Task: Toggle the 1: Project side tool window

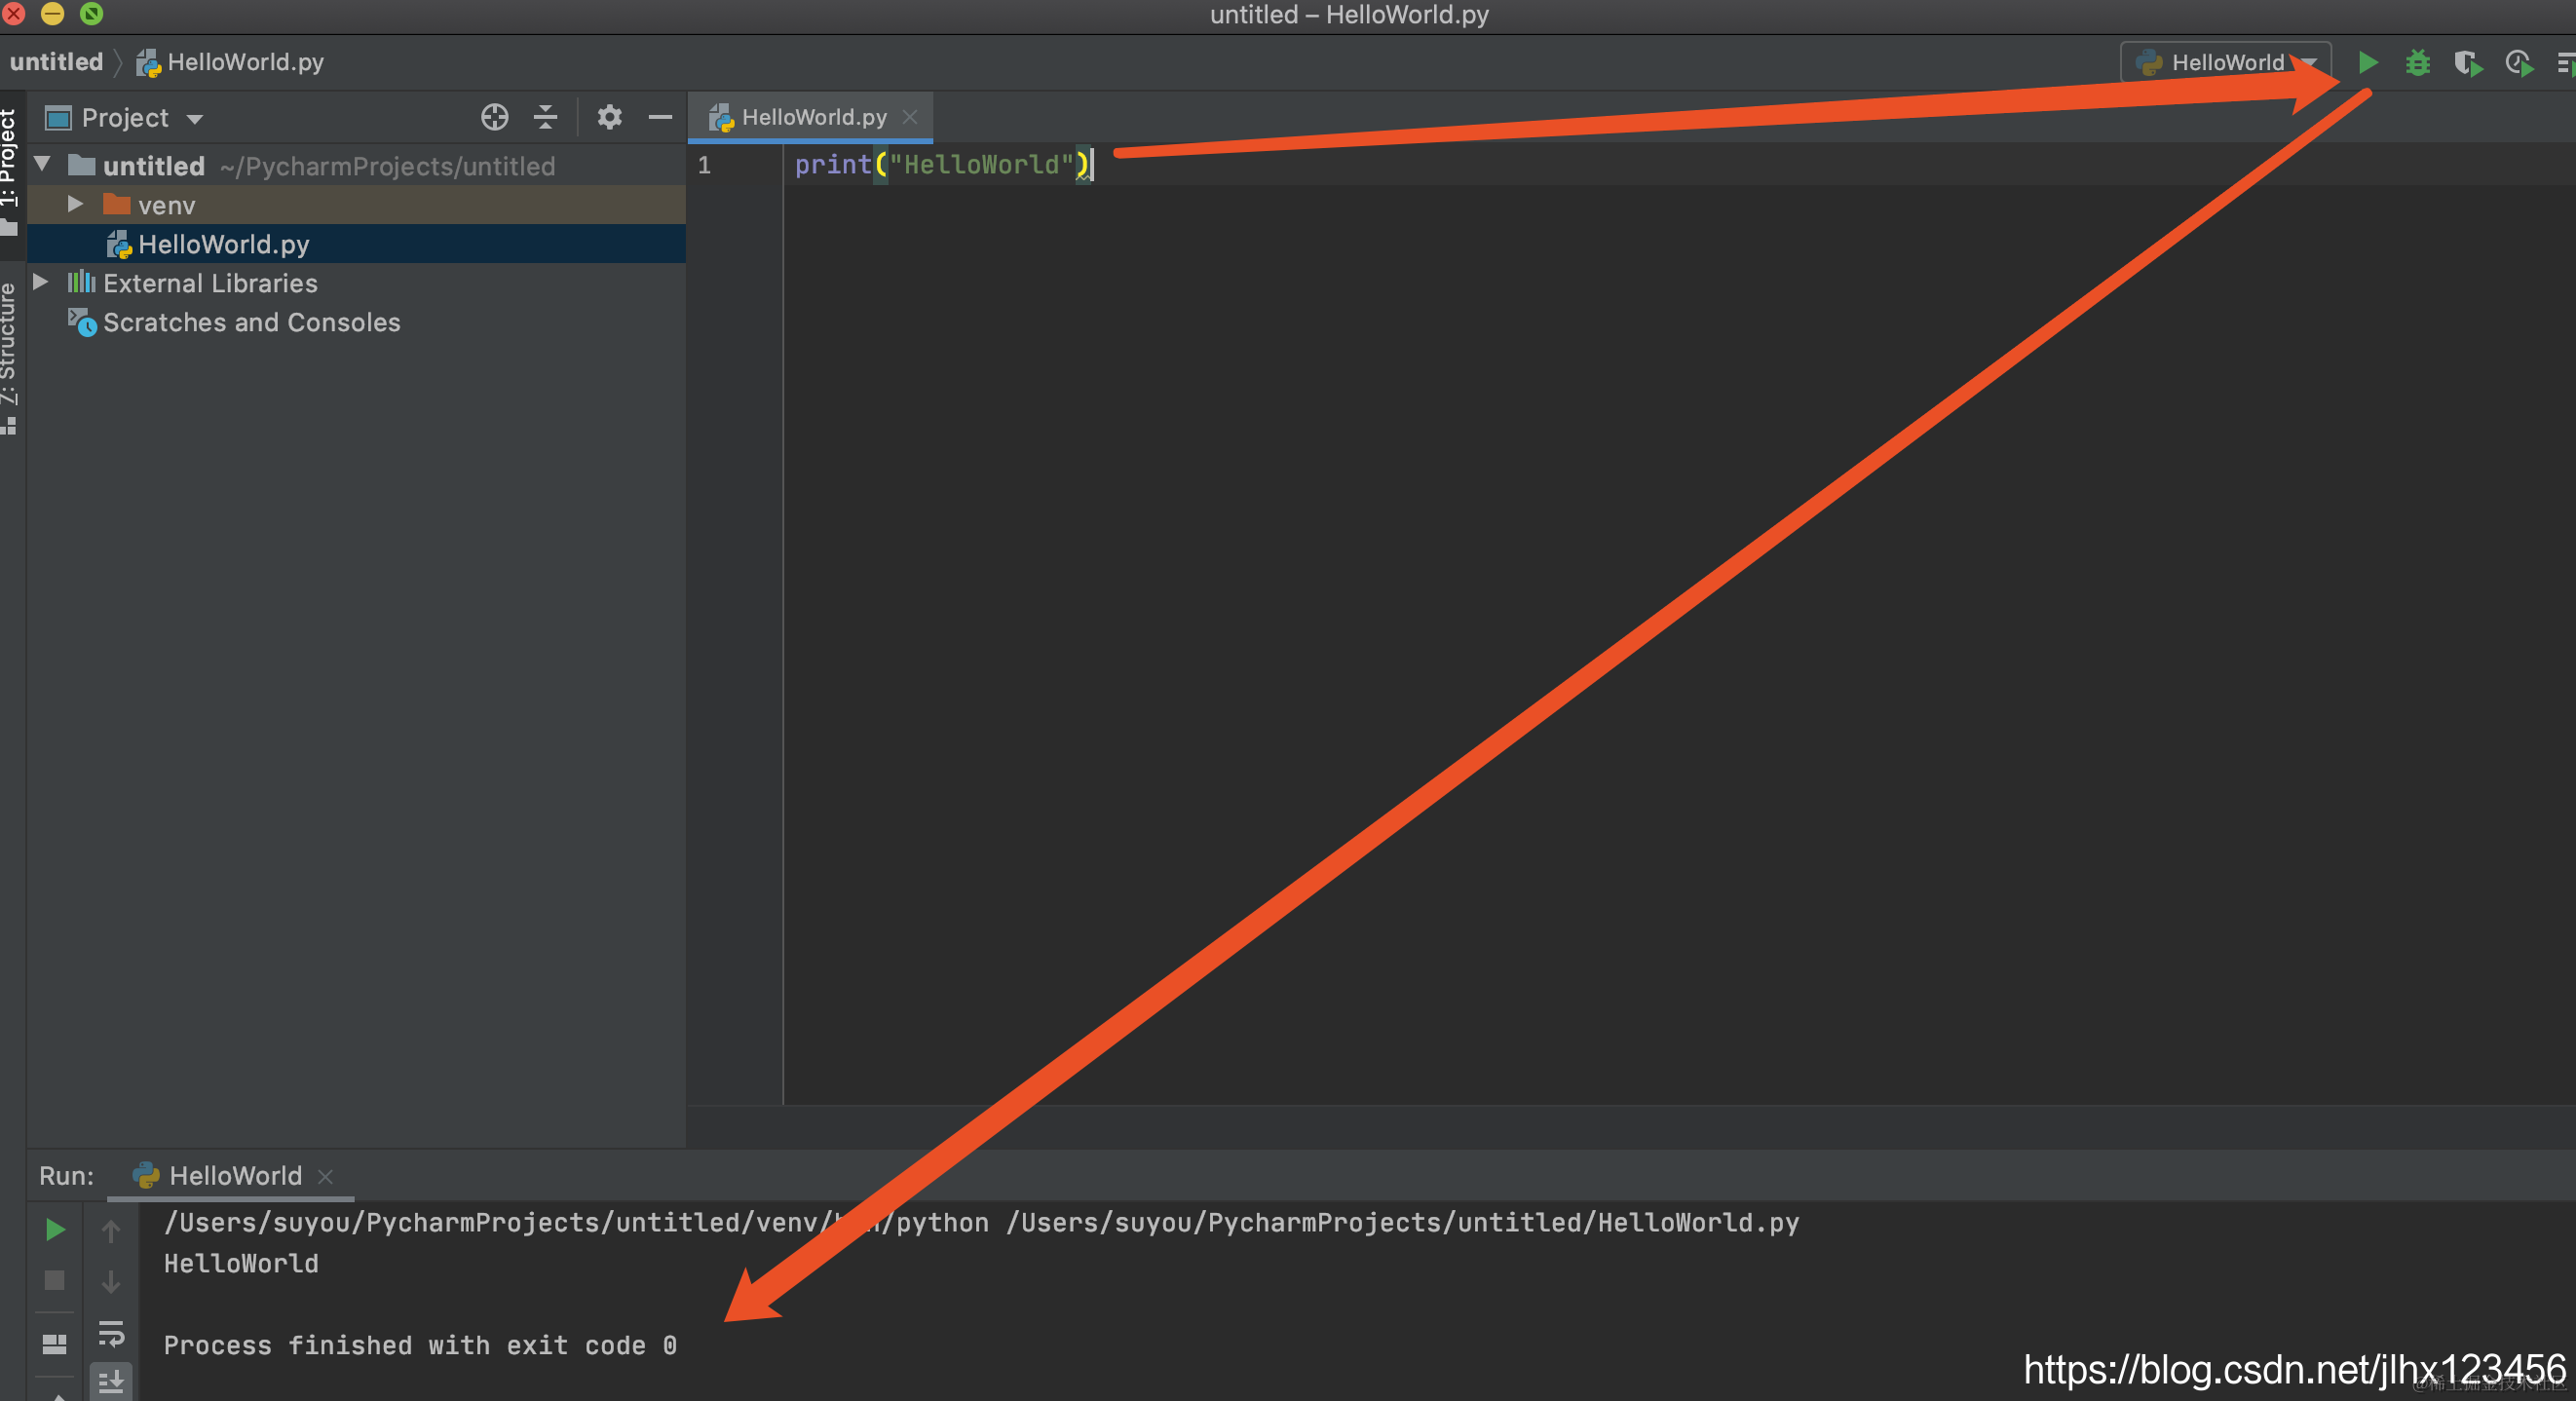Action: tap(9, 160)
